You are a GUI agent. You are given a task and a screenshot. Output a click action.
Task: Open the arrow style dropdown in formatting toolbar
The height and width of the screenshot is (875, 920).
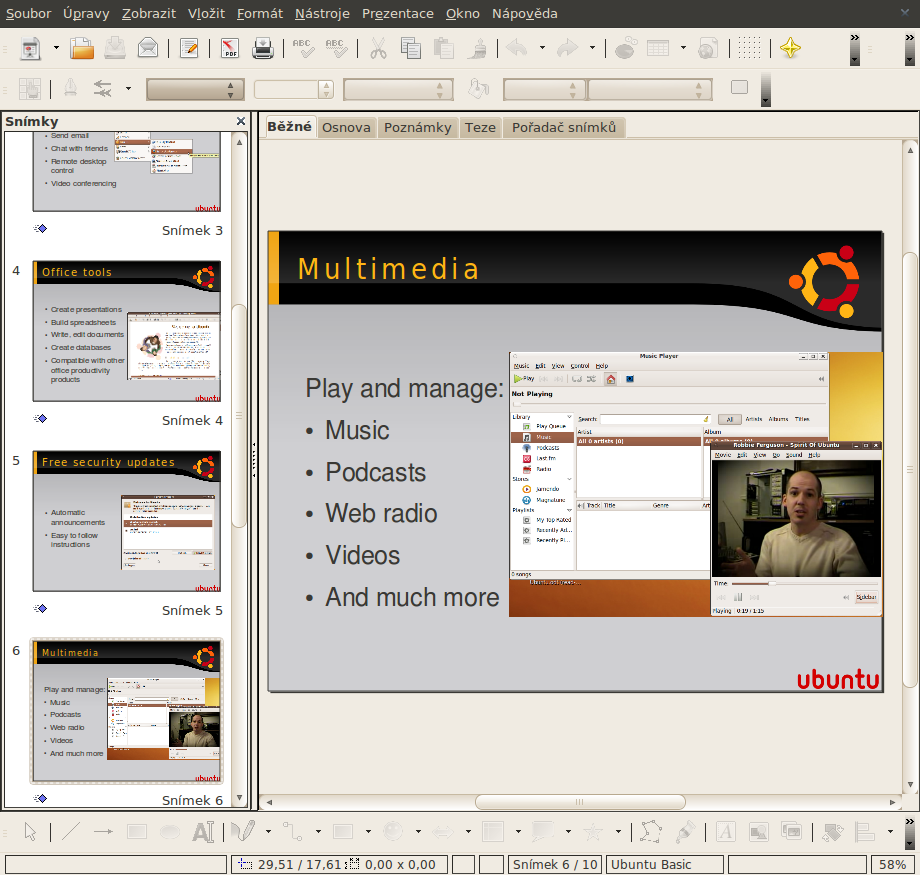[128, 89]
